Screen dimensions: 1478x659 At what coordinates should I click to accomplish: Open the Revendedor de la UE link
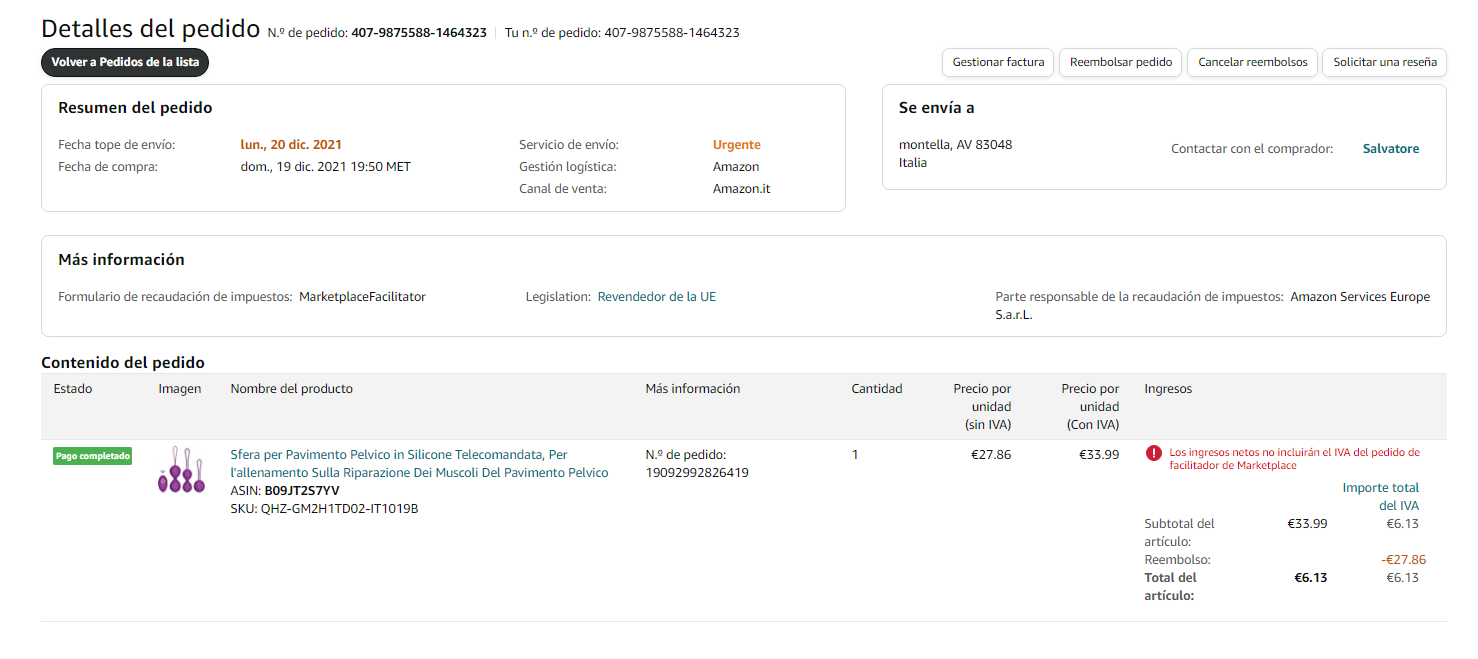[x=656, y=297]
